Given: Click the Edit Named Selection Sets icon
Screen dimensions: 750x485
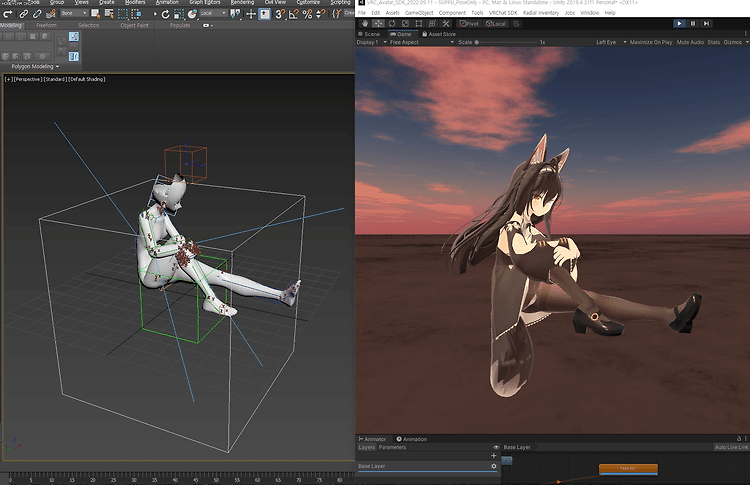Looking at the screenshot, I should pos(336,14).
